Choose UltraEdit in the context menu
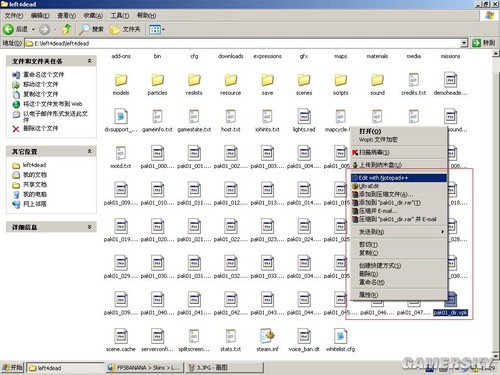This screenshot has height=375, width=500. (399, 186)
